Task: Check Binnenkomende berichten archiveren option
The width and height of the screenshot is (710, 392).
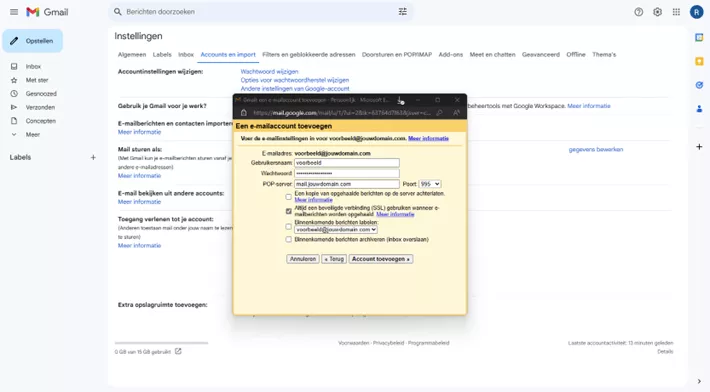Action: point(288,239)
